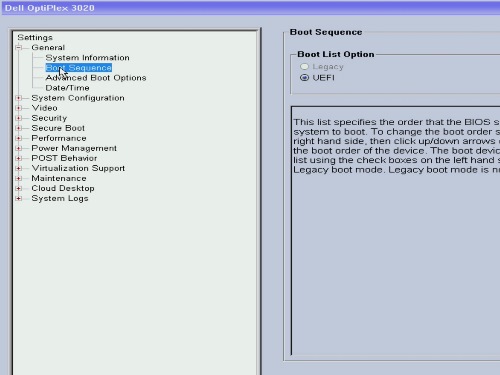The width and height of the screenshot is (500, 375).
Task: Select the Virtualization Support label
Action: click(78, 168)
